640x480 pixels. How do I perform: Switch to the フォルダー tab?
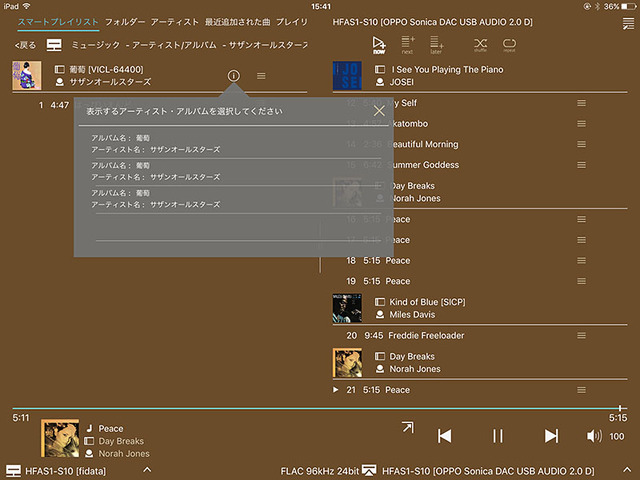124,21
